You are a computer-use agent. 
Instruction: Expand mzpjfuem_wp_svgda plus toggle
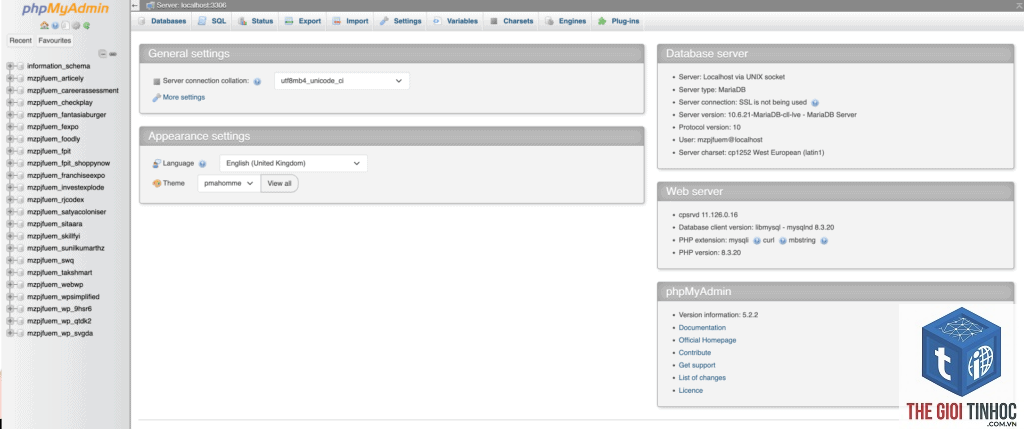10,333
